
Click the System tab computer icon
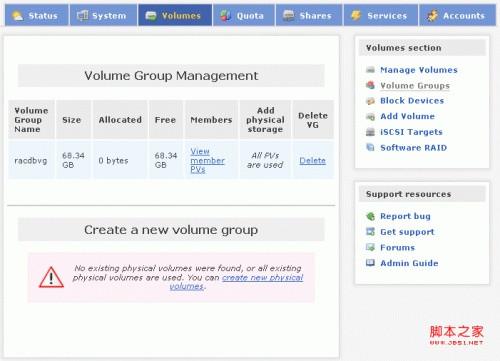[82, 15]
